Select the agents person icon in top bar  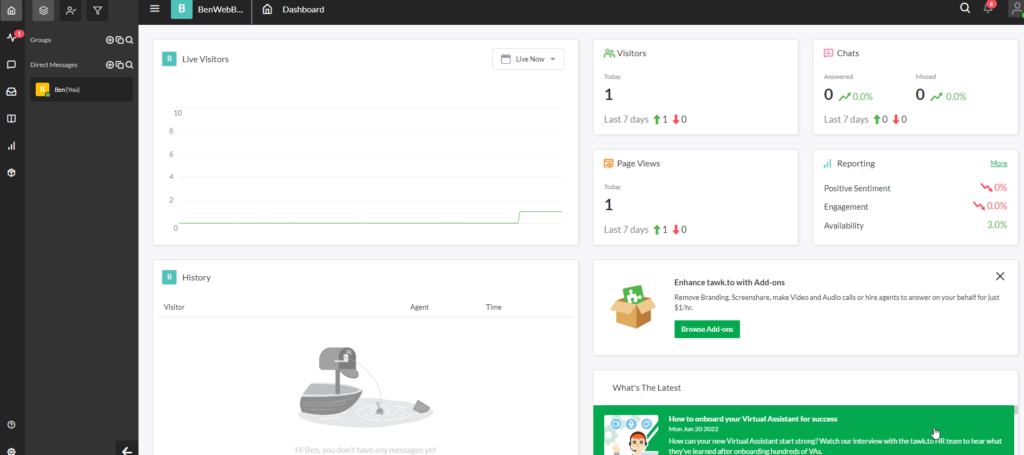point(71,10)
